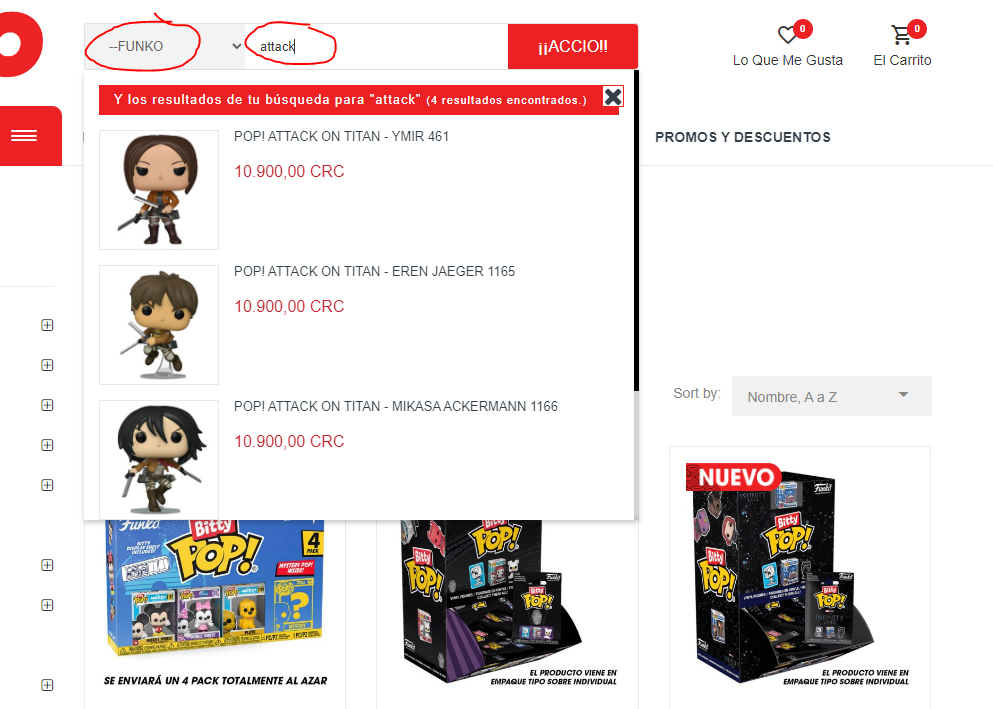Open Mikasa Ackermann 1166 result title
The image size is (993, 709).
(396, 406)
